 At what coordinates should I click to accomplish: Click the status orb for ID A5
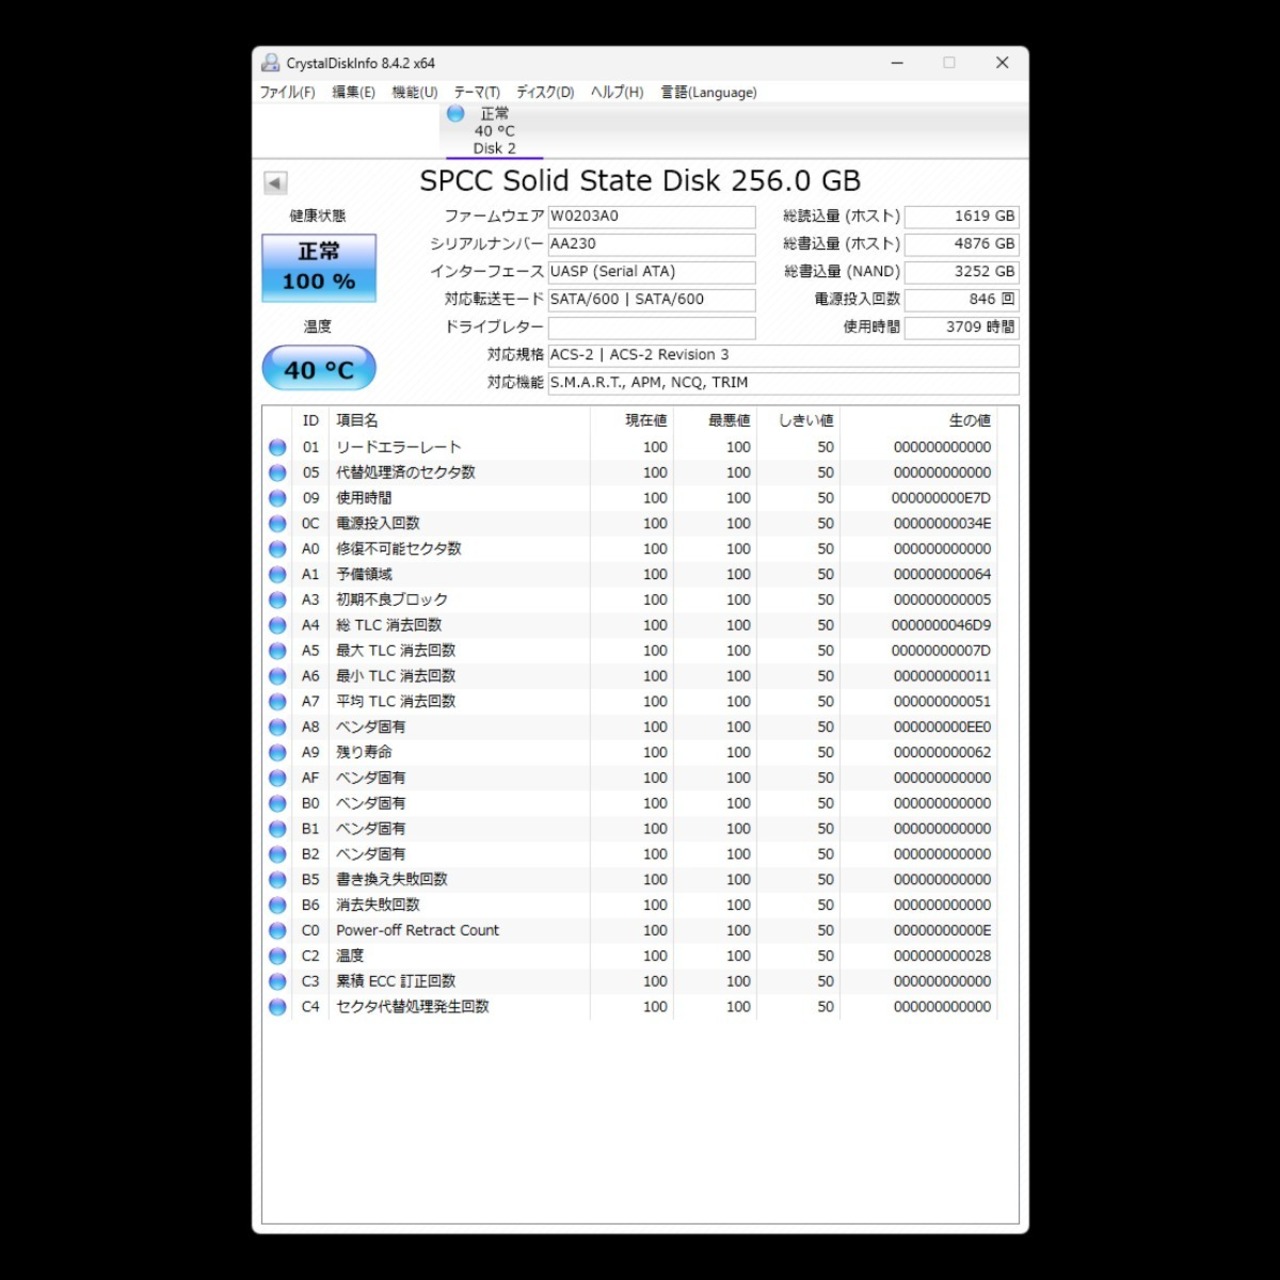(278, 651)
